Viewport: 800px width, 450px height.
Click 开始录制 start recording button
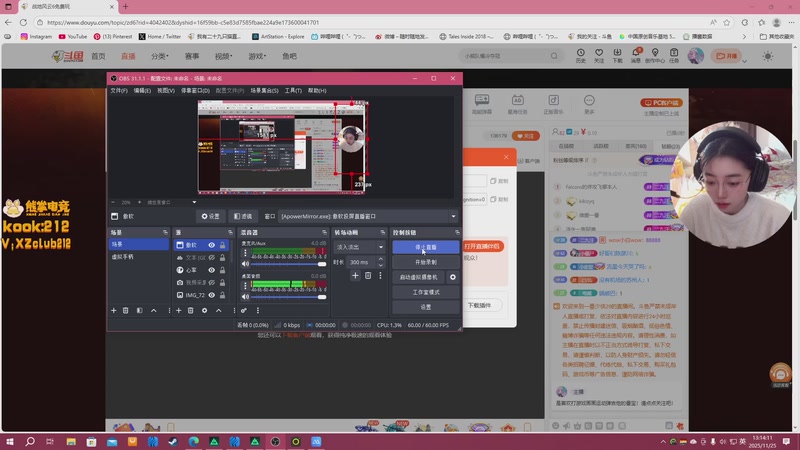pyautogui.click(x=426, y=262)
